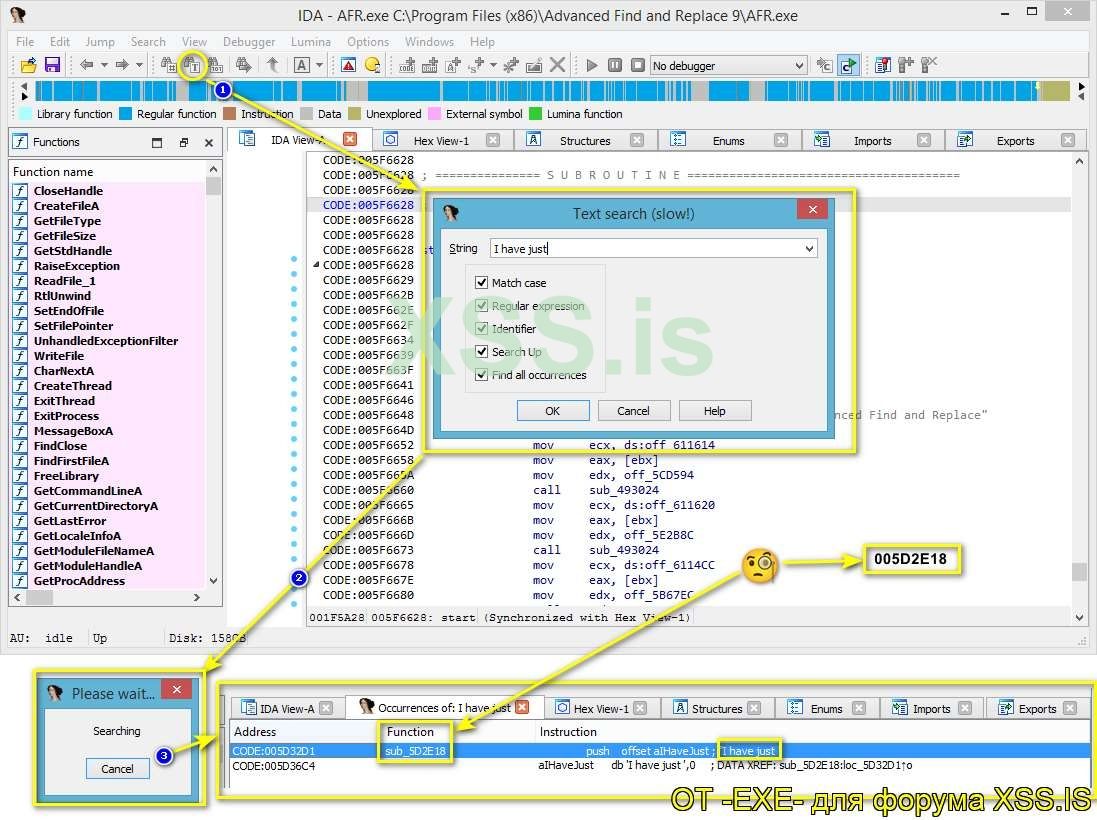Switch to the Structures tab

coord(585,141)
